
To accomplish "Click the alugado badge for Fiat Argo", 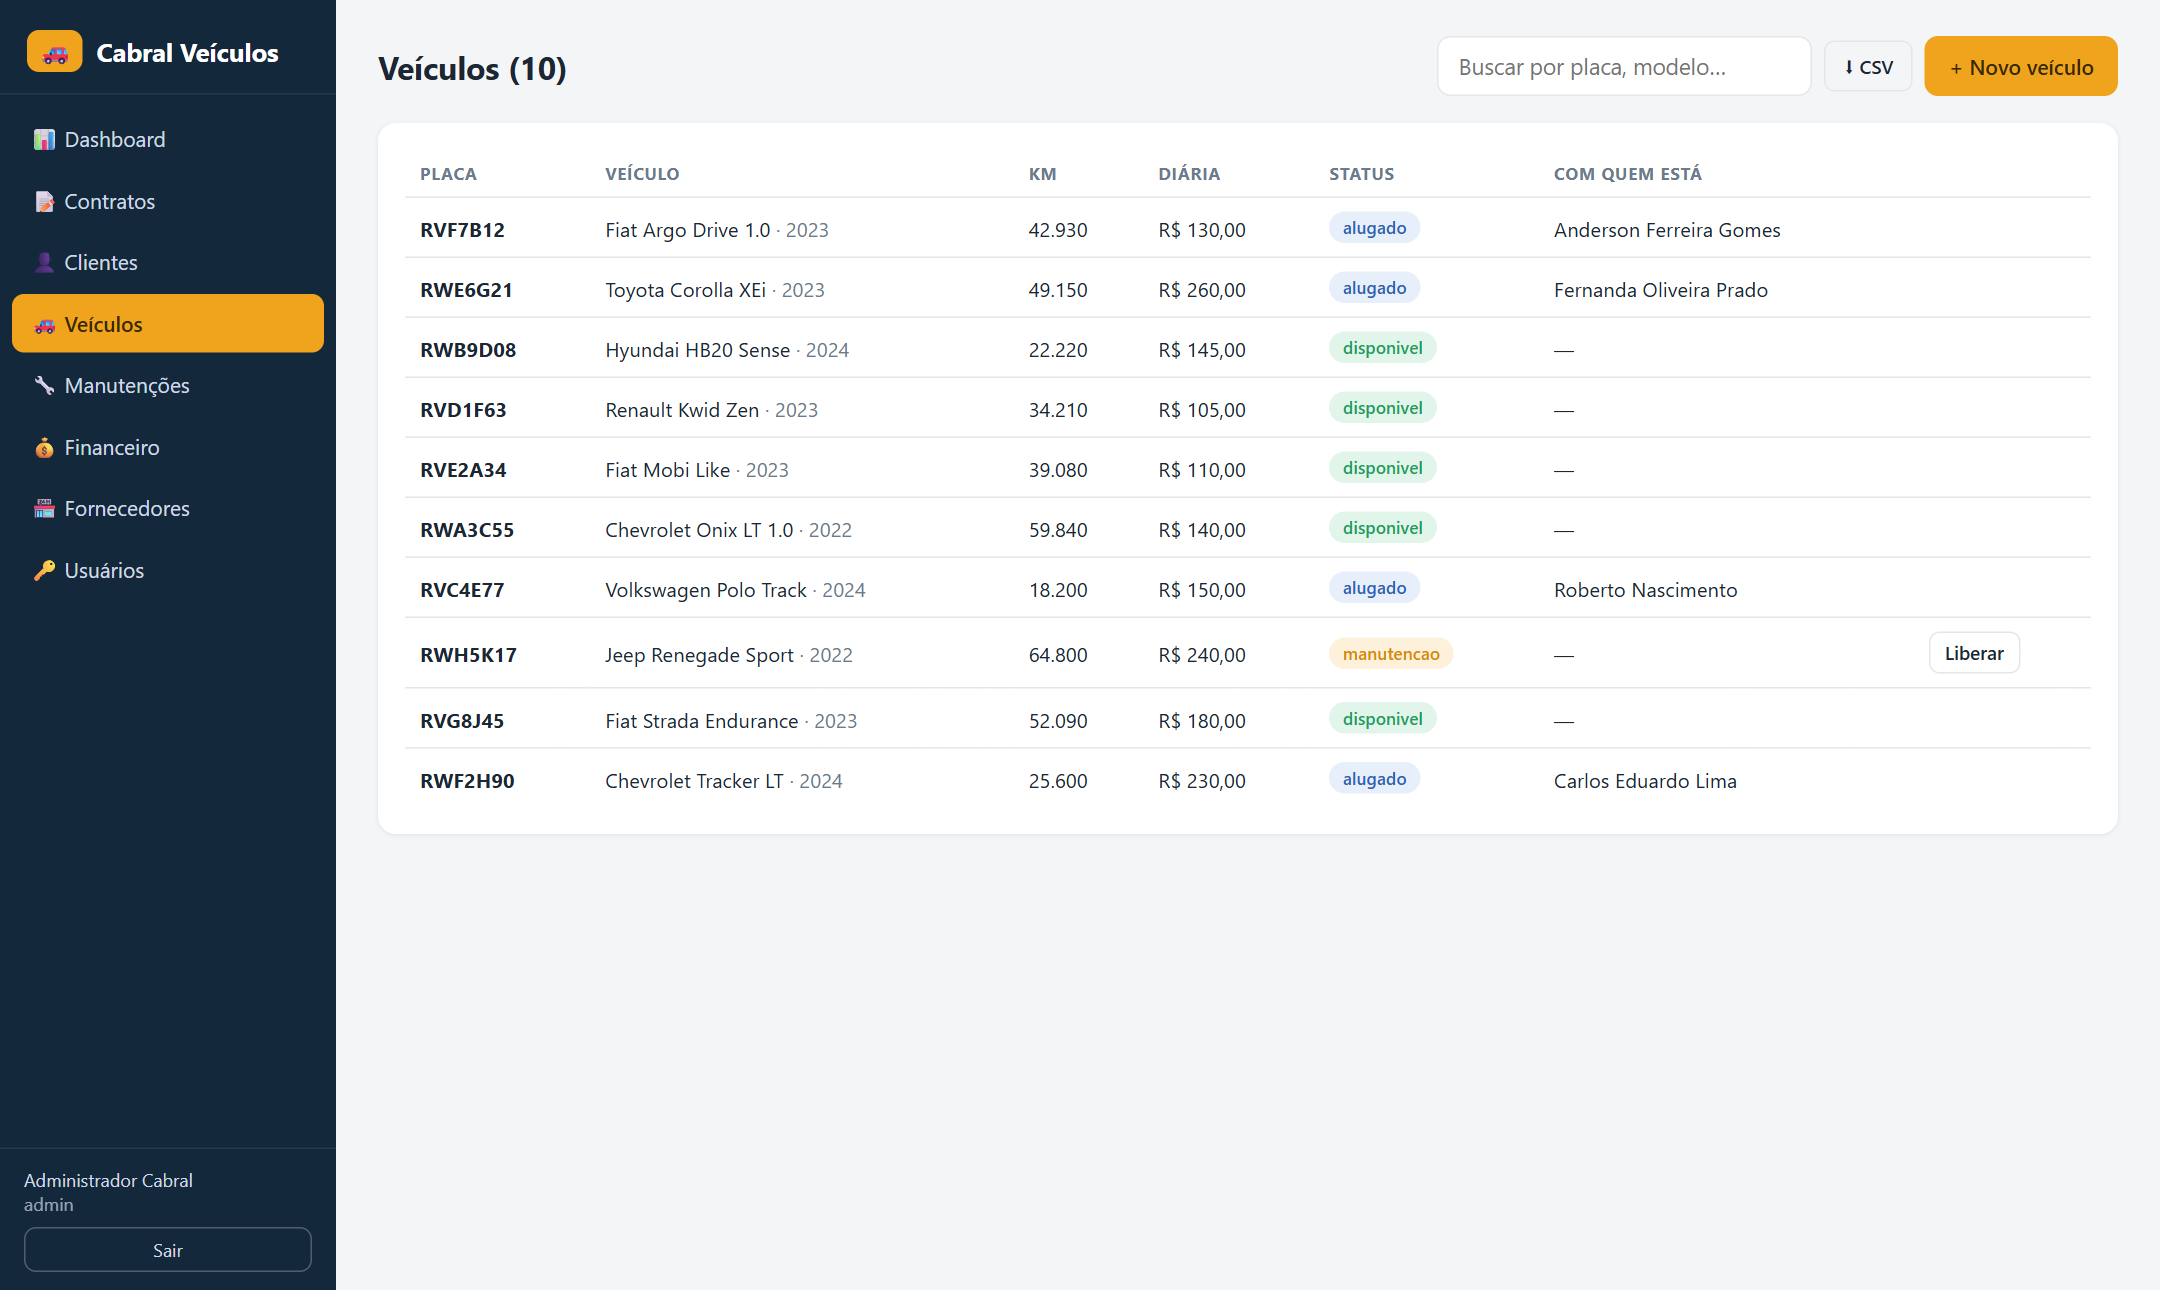I will 1374,228.
